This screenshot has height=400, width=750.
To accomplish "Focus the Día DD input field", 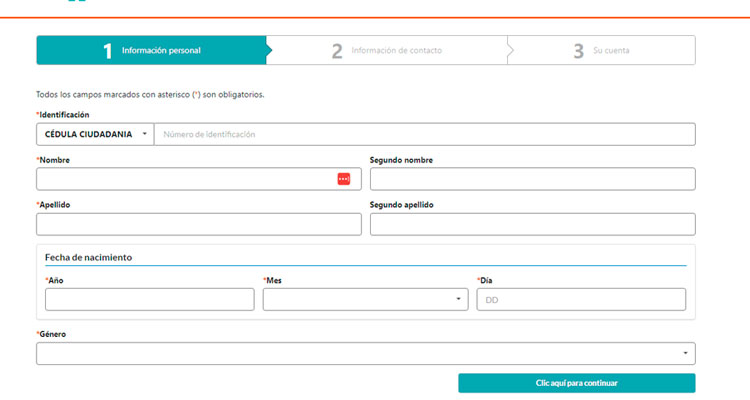I will point(581,300).
